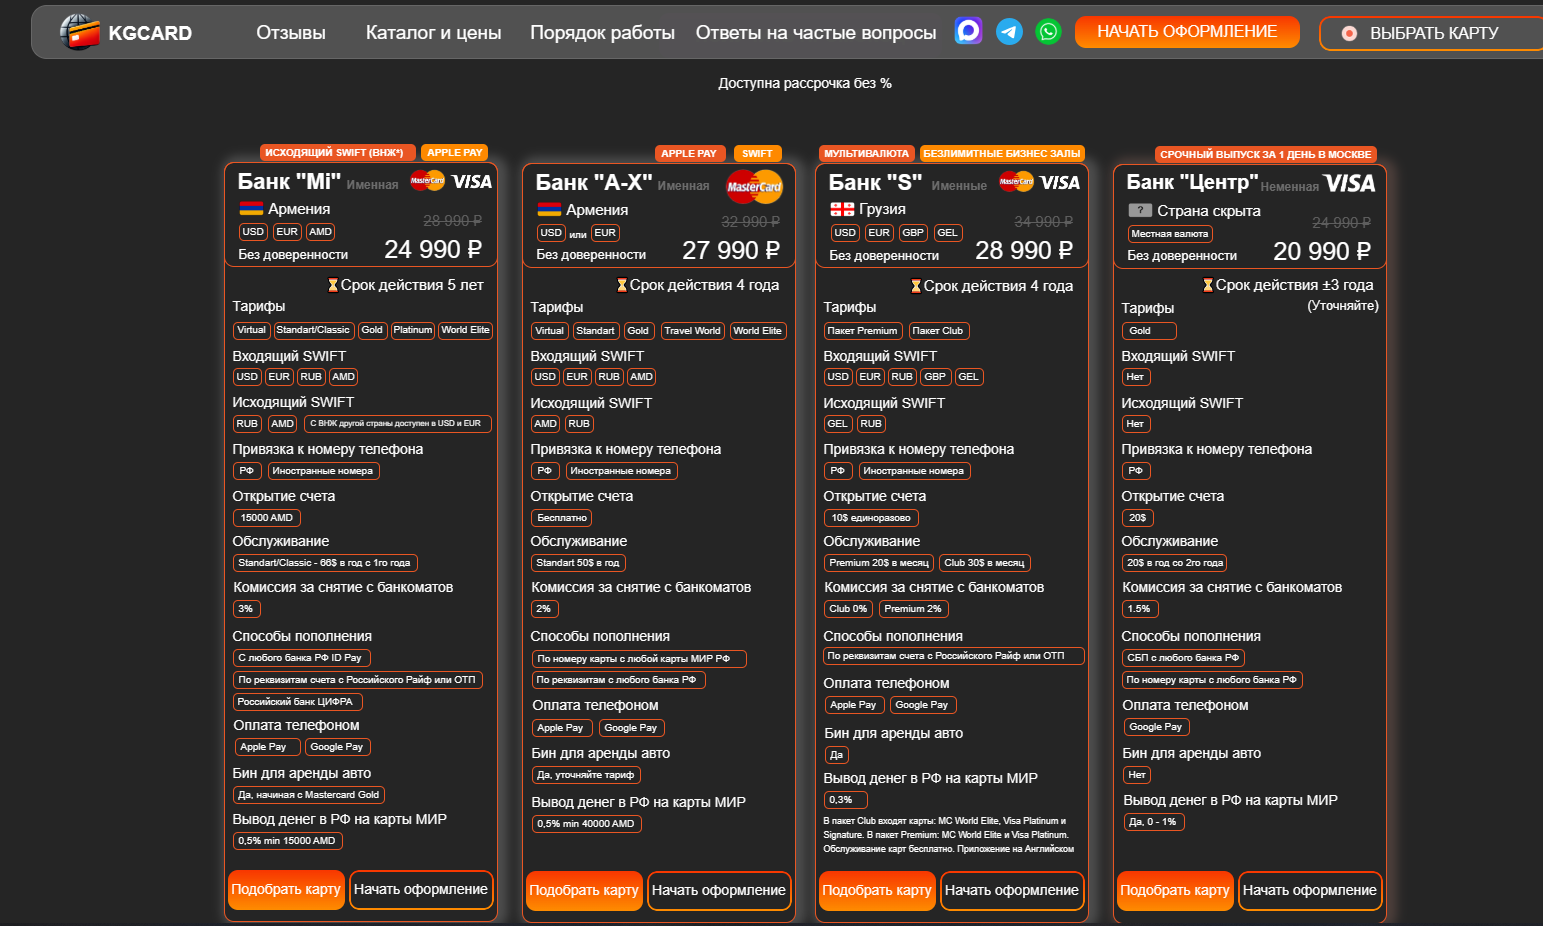1543x926 pixels.
Task: Click Подобрать карту under Банк "S"
Action: click(877, 890)
